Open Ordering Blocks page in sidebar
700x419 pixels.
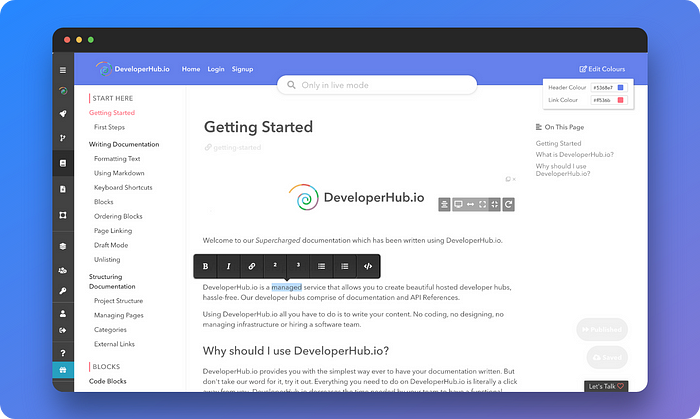coord(118,216)
